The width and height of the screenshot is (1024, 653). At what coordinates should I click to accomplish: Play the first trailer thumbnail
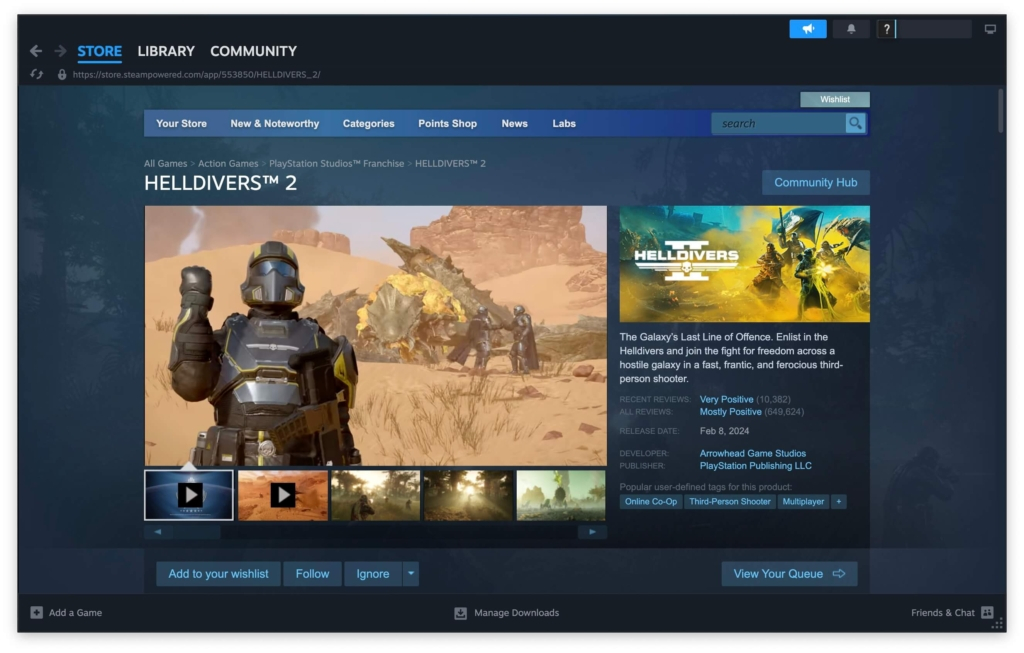click(189, 495)
